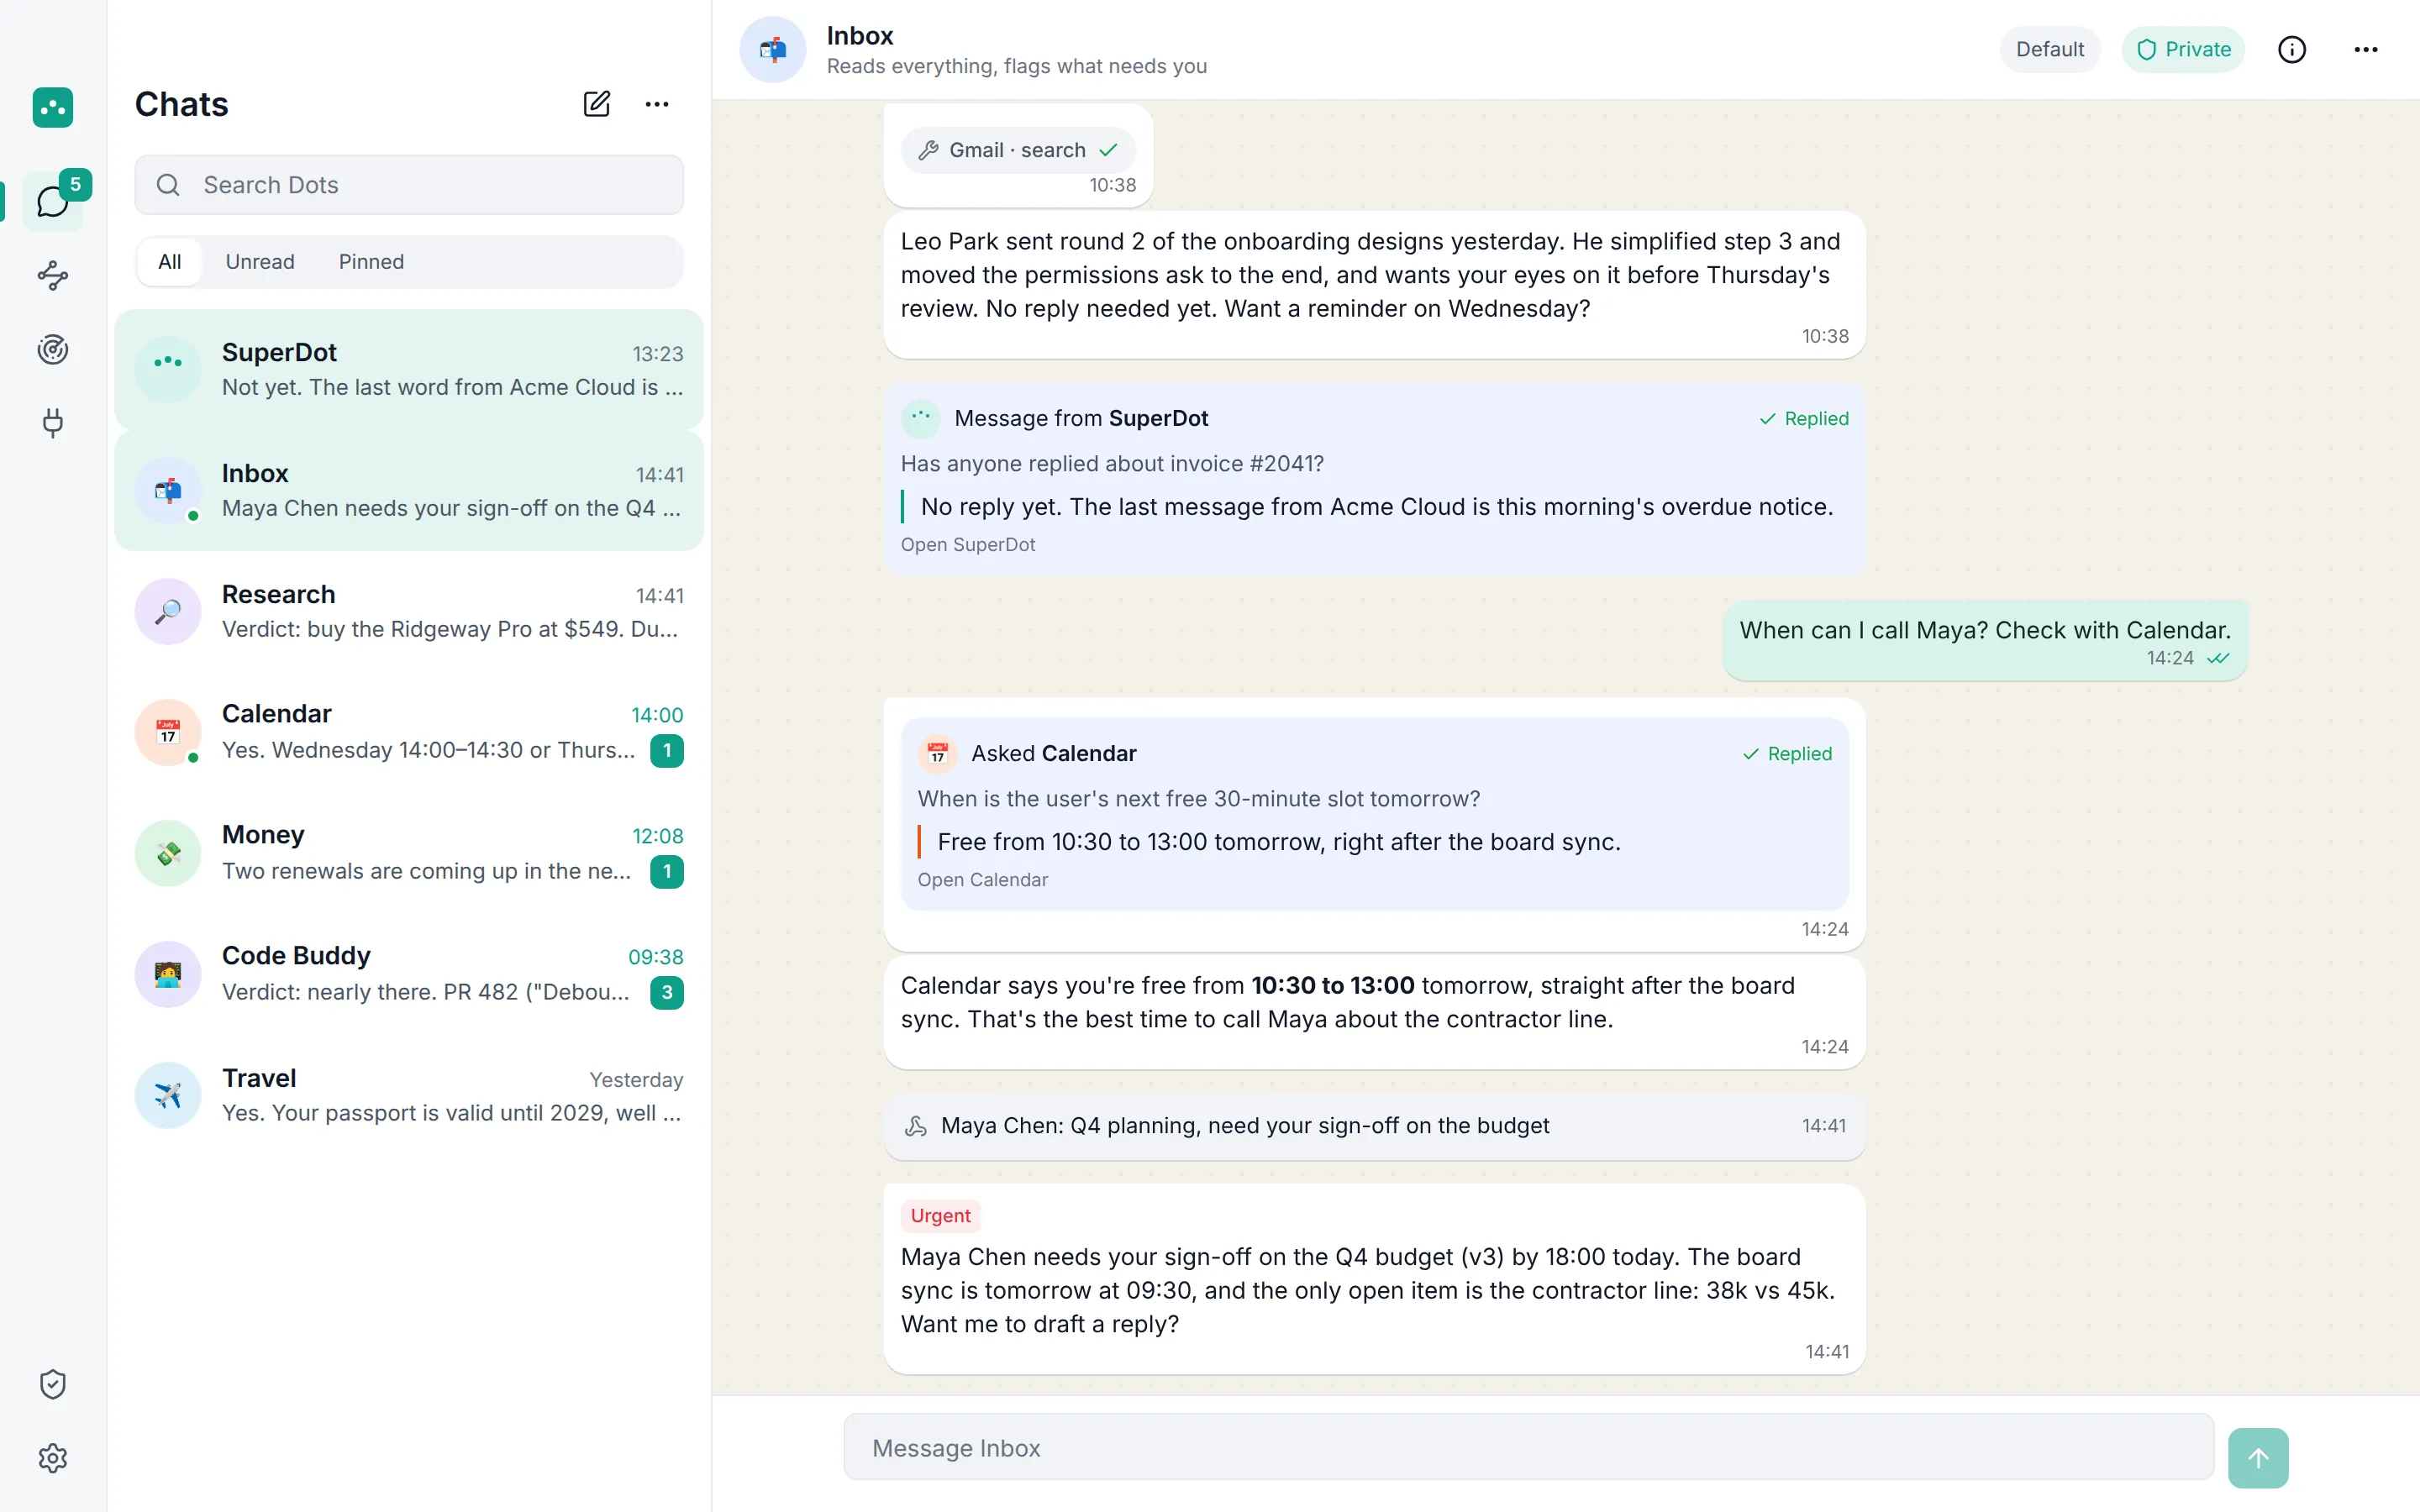Click the Open Calendar link

point(983,880)
